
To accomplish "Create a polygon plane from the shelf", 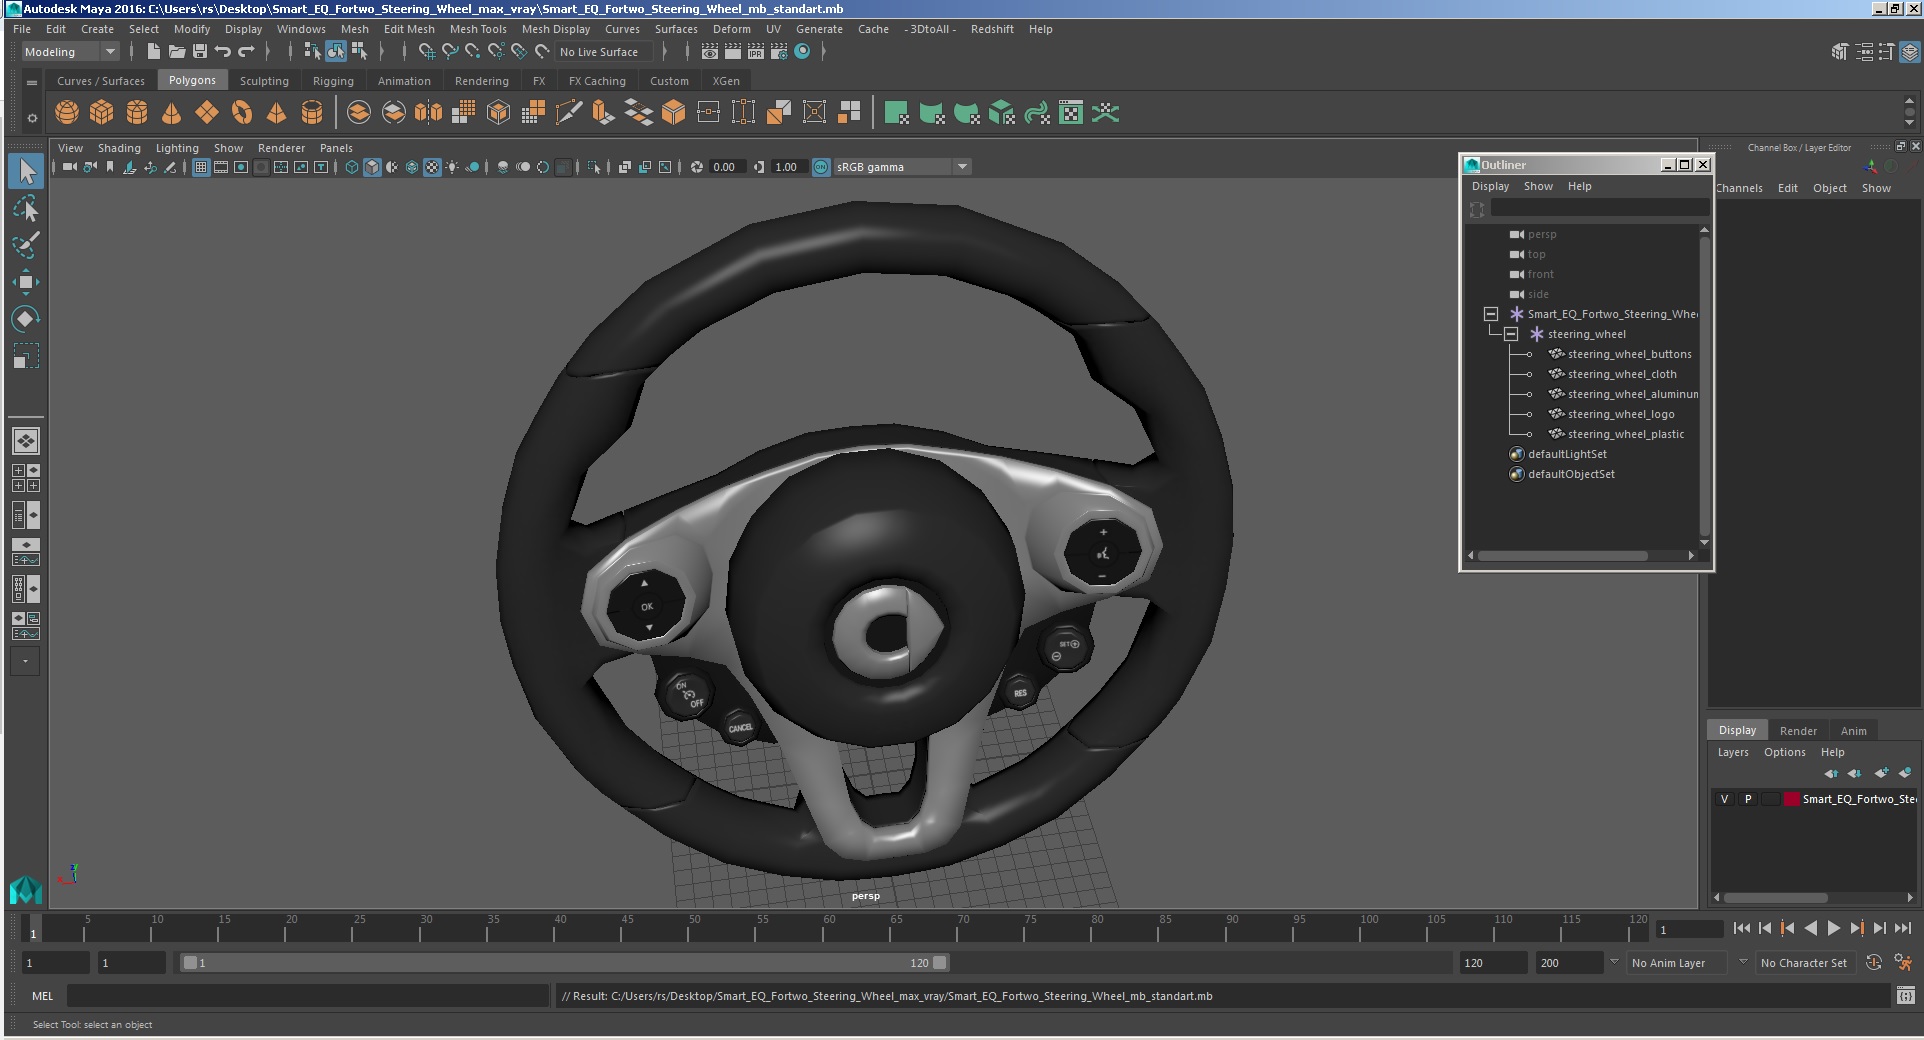I will point(207,113).
